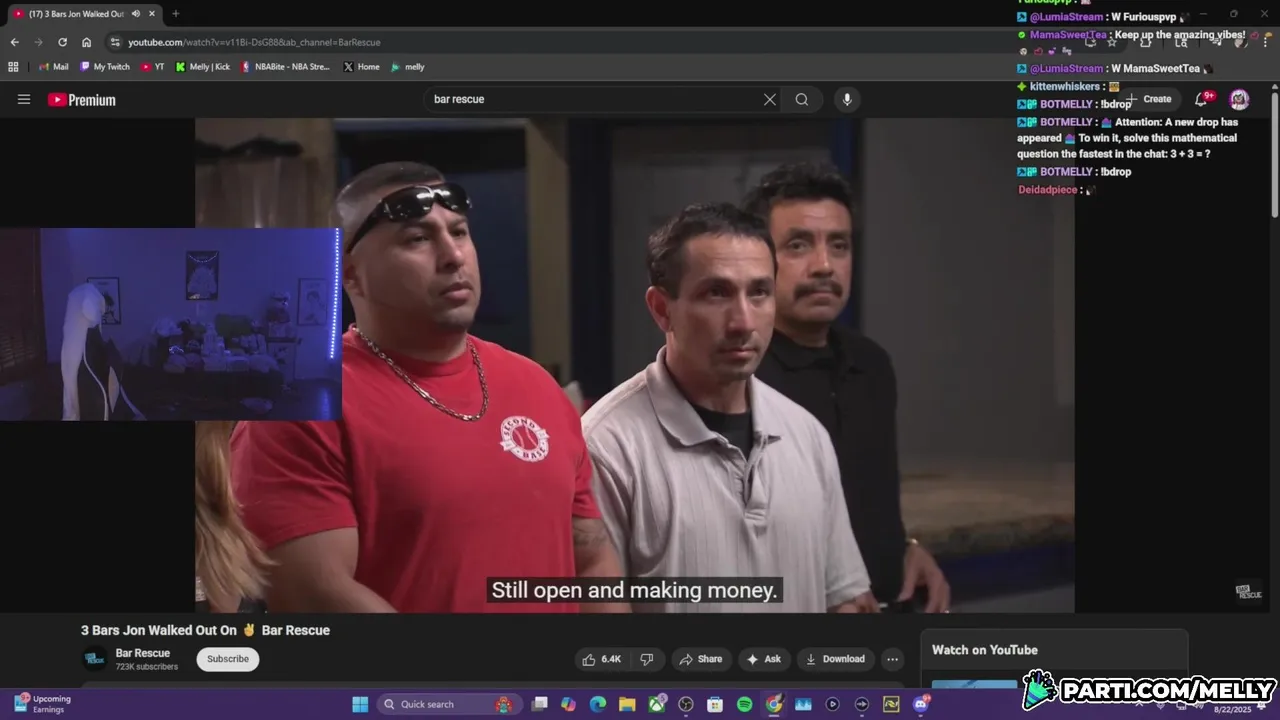1280x720 pixels.
Task: Open the bookmarks apps grid icon
Action: pyautogui.click(x=13, y=67)
